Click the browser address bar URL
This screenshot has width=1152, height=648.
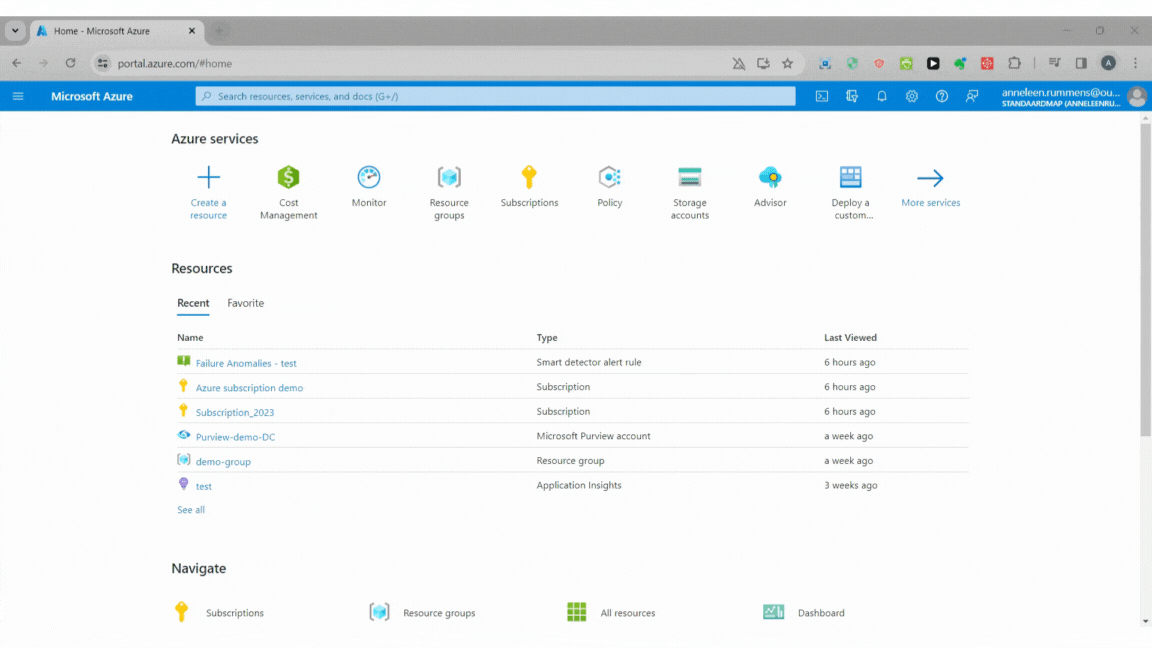[x=175, y=63]
